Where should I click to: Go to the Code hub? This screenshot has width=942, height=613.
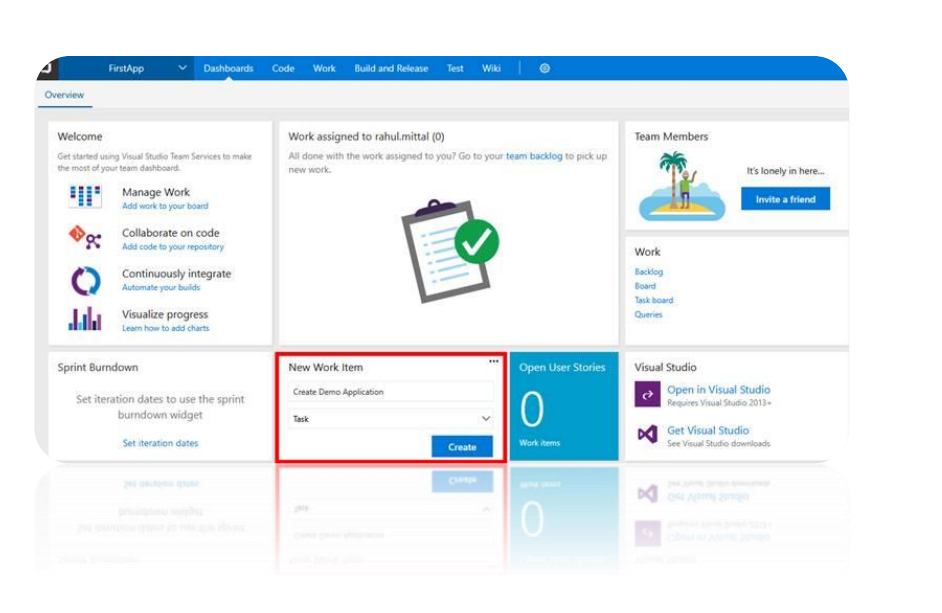283,68
